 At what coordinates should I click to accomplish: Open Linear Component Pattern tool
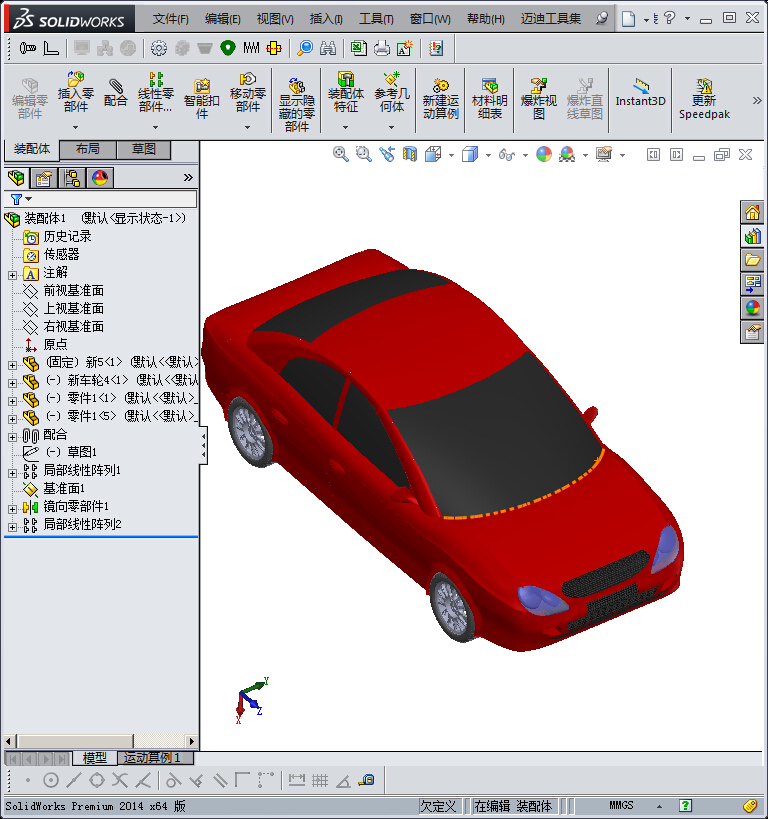pyautogui.click(x=155, y=92)
